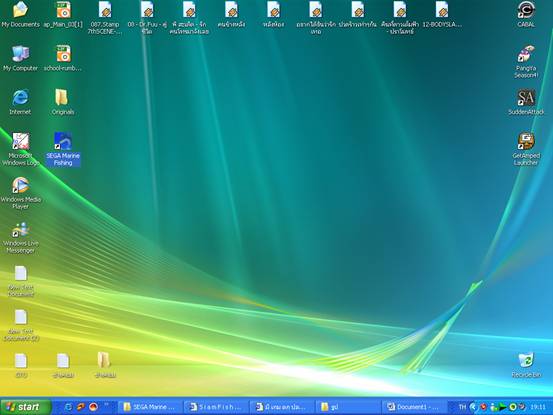Select the 087.Stamp 7thSCENE audio file

tap(105, 18)
